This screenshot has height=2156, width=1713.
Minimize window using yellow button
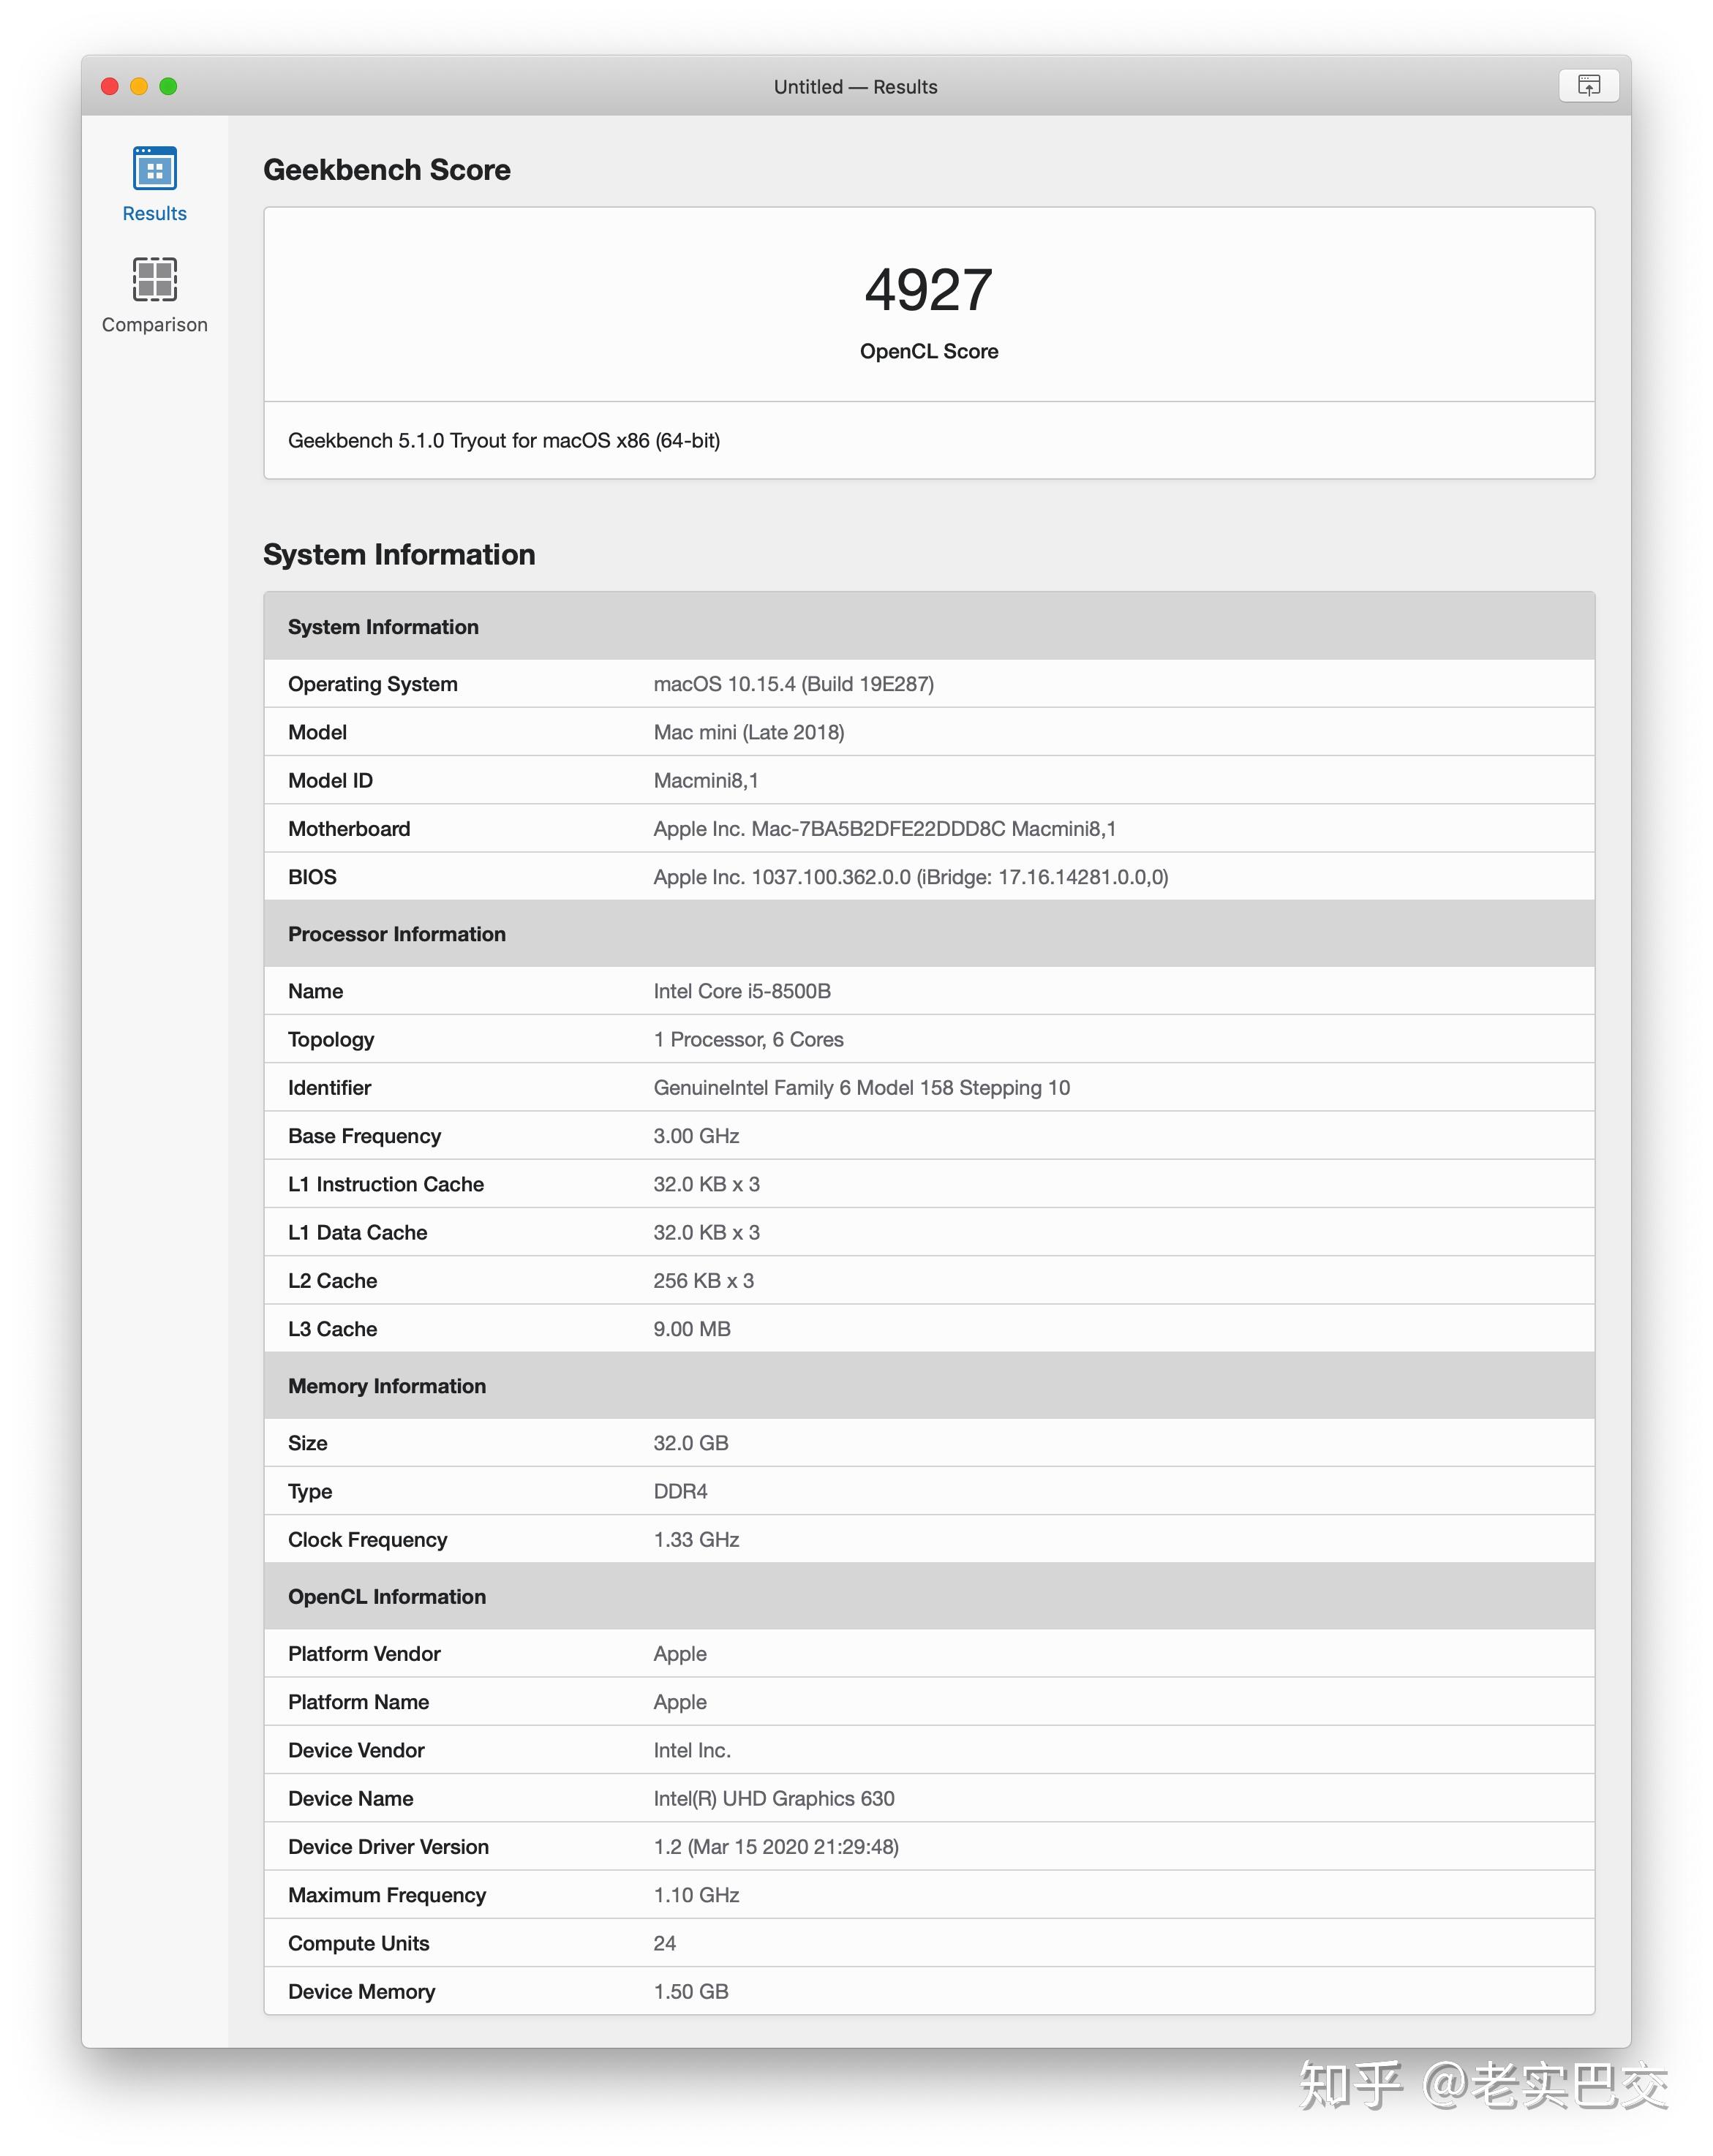(x=139, y=86)
